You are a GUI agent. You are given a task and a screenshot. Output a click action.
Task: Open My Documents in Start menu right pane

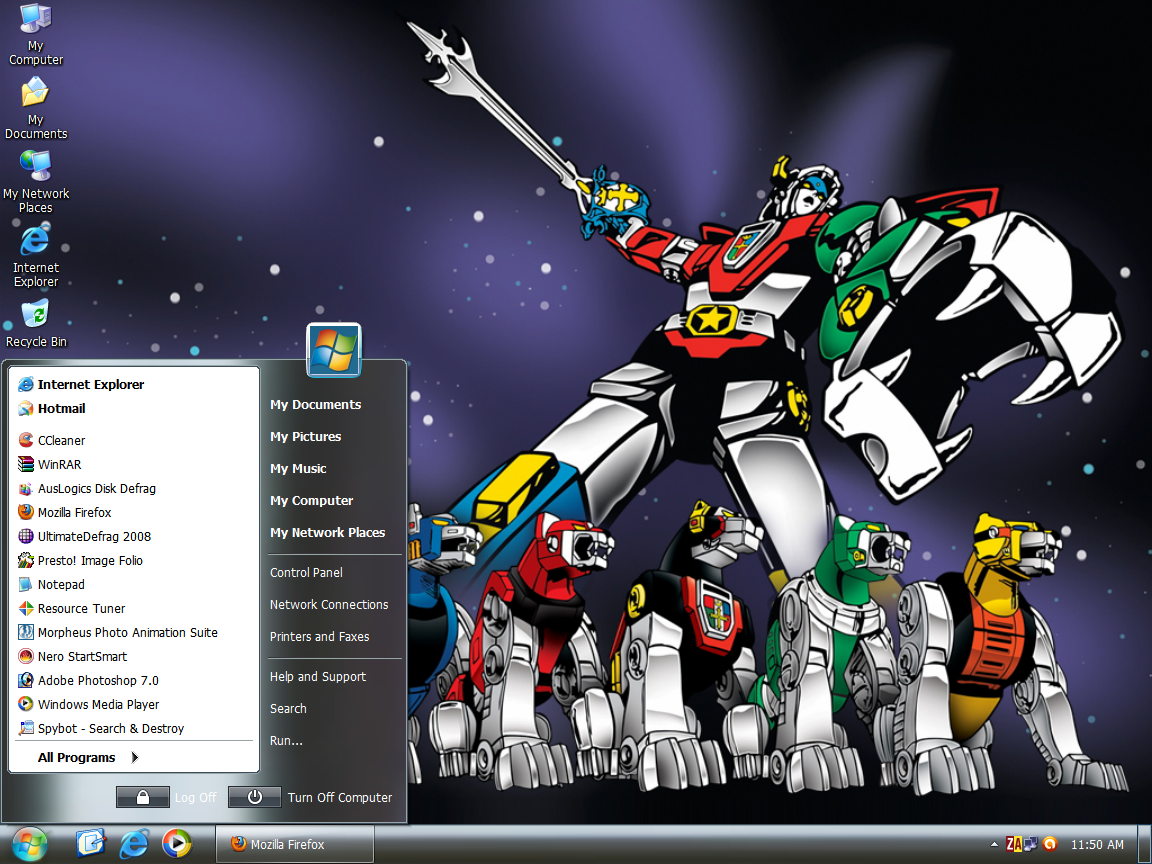[315, 405]
